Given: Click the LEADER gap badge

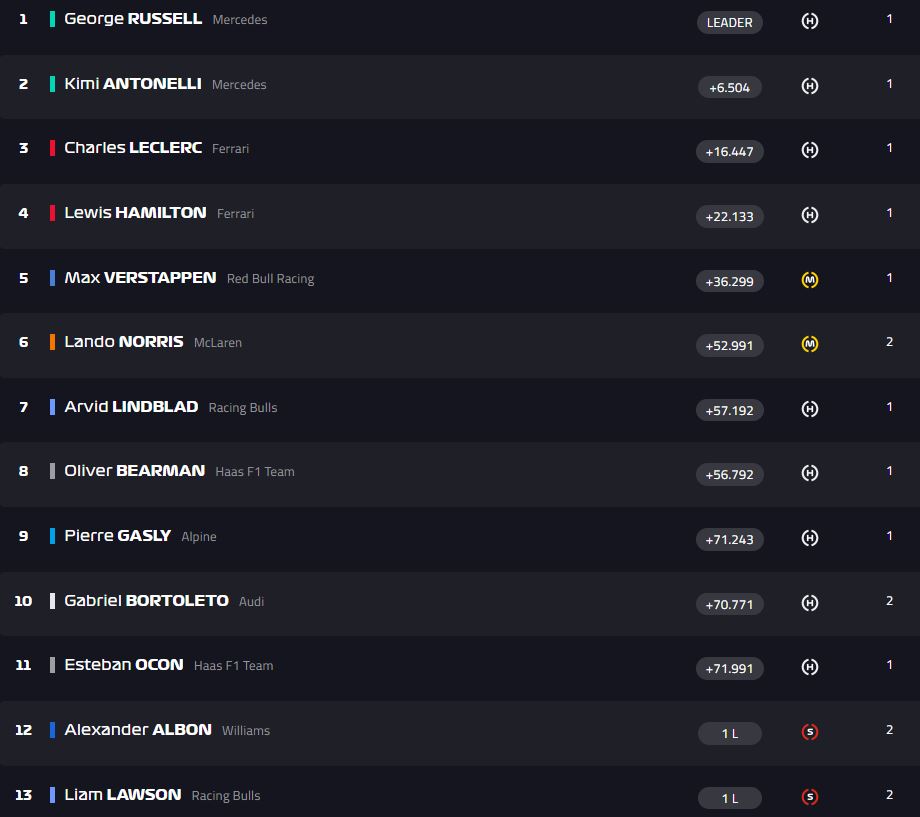Looking at the screenshot, I should 729,22.
